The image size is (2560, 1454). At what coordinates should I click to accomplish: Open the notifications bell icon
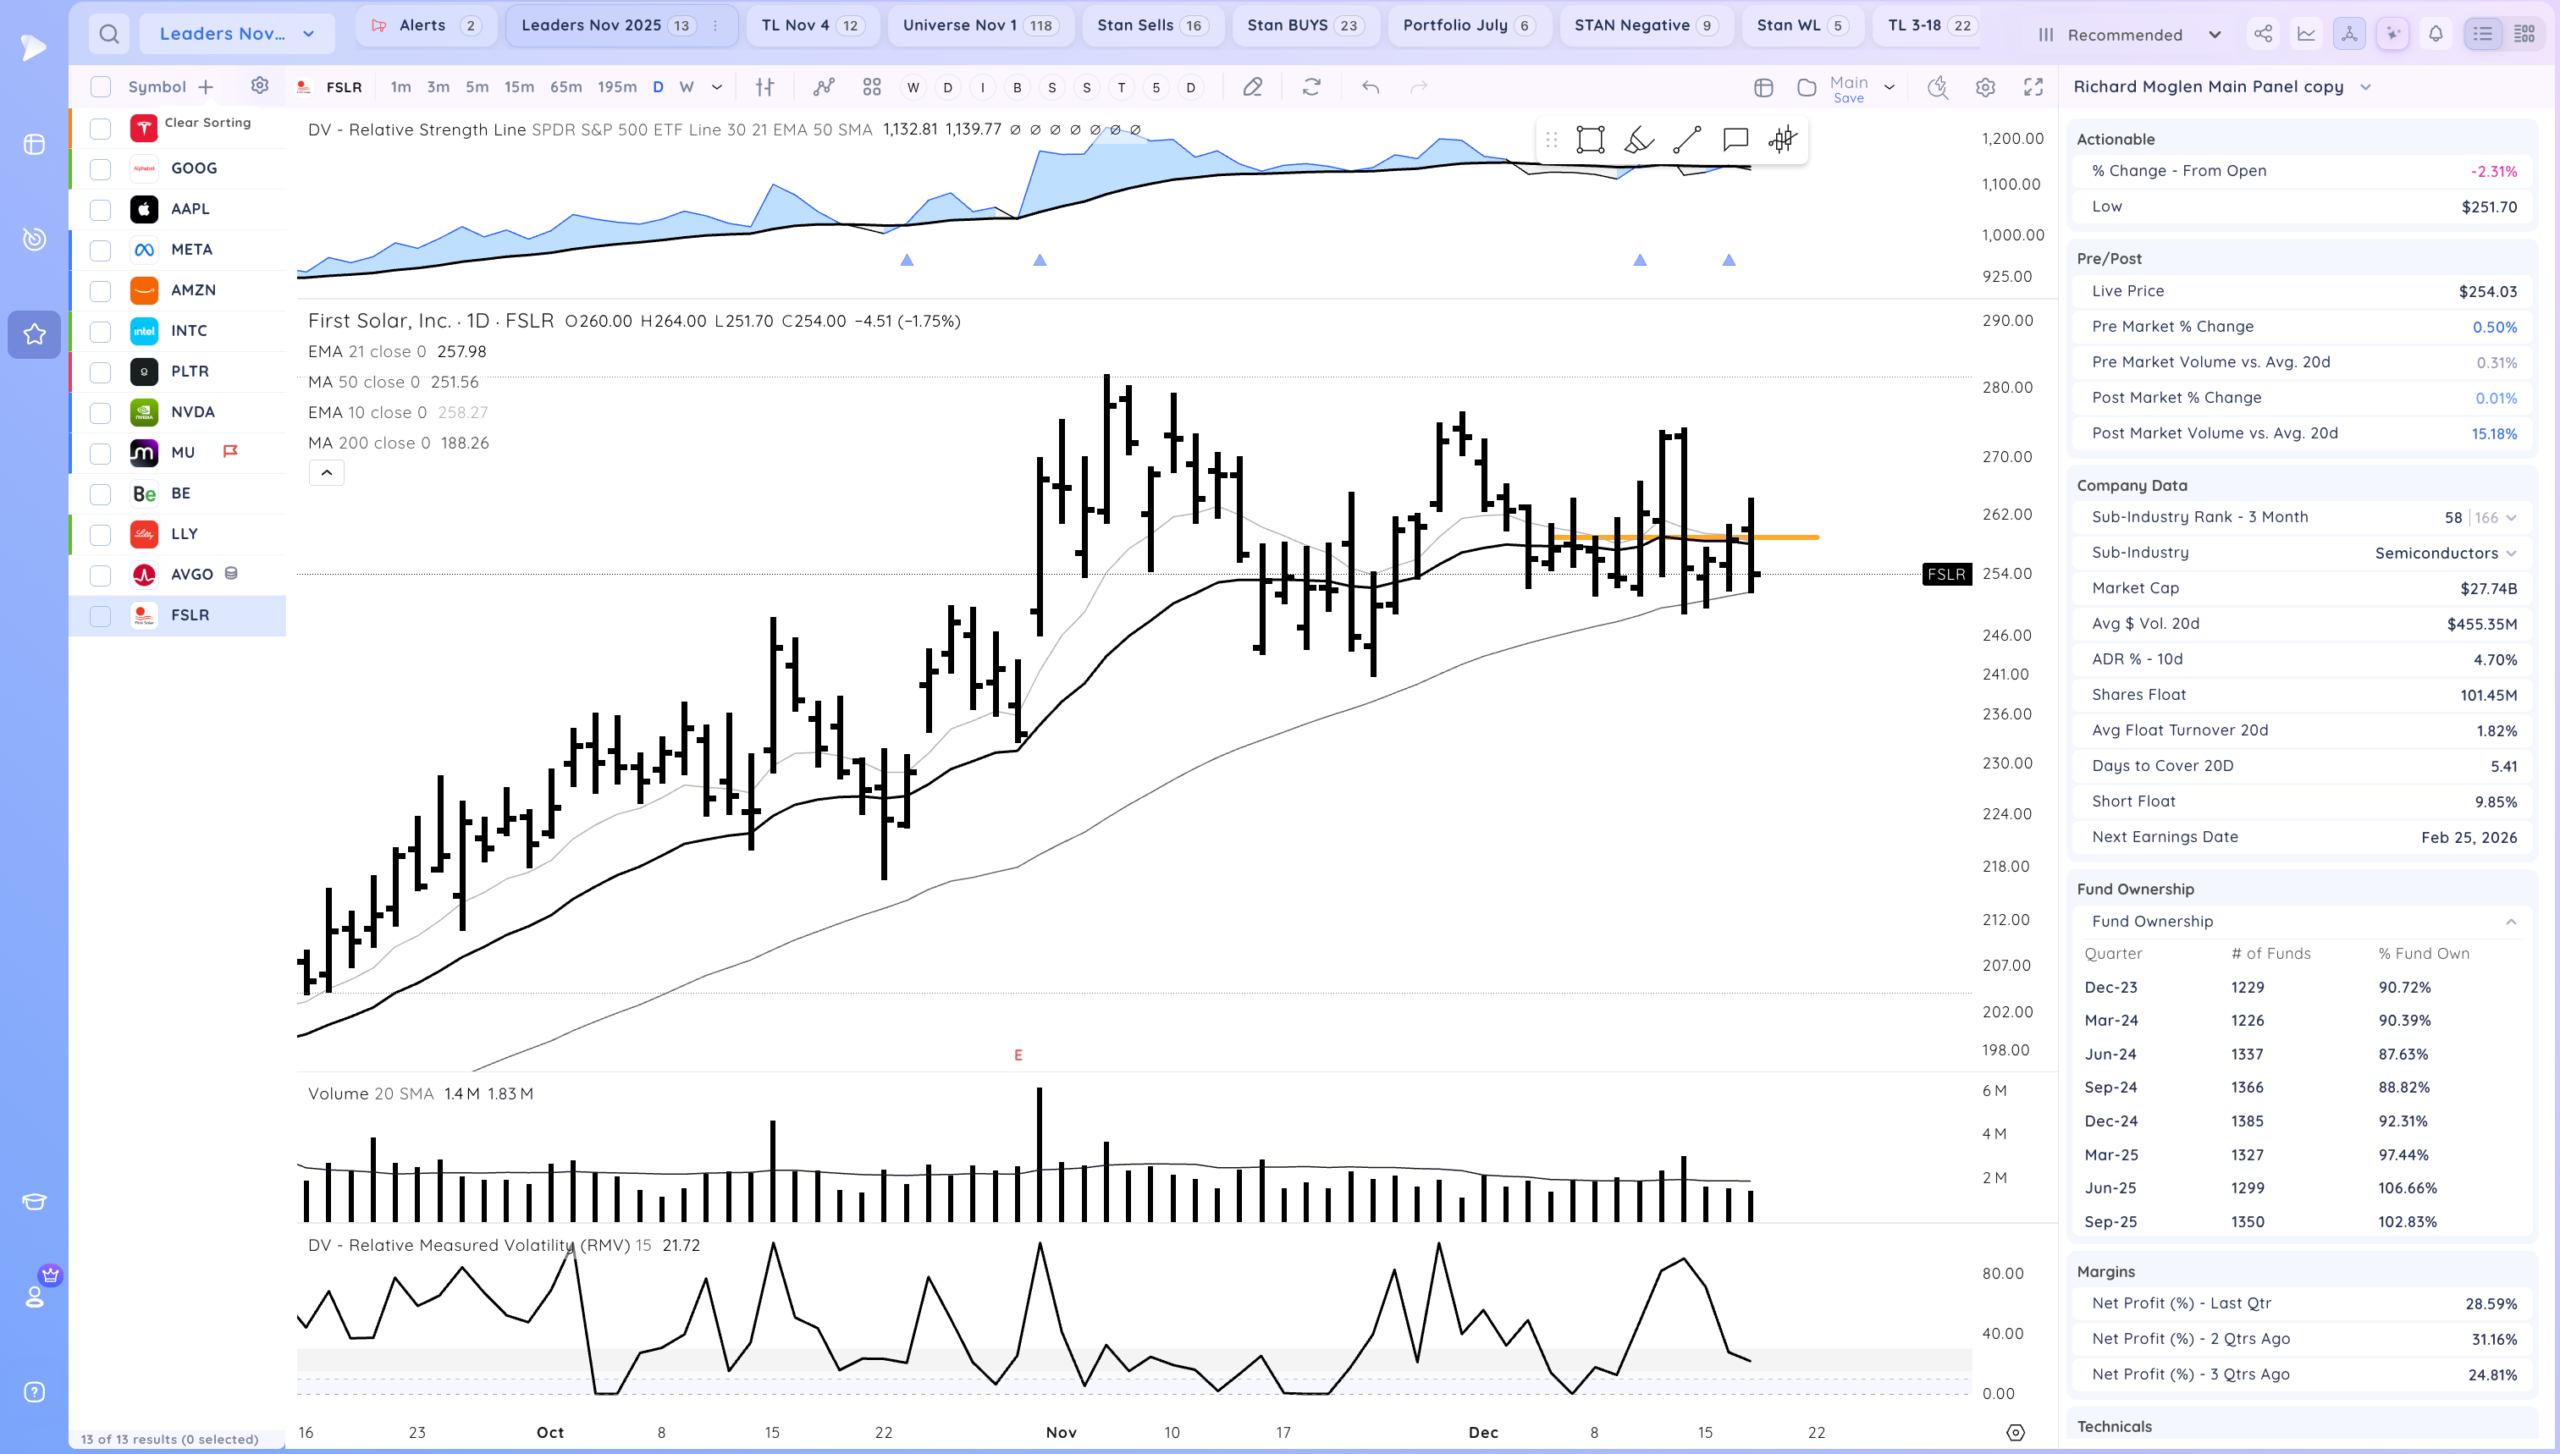tap(2436, 34)
